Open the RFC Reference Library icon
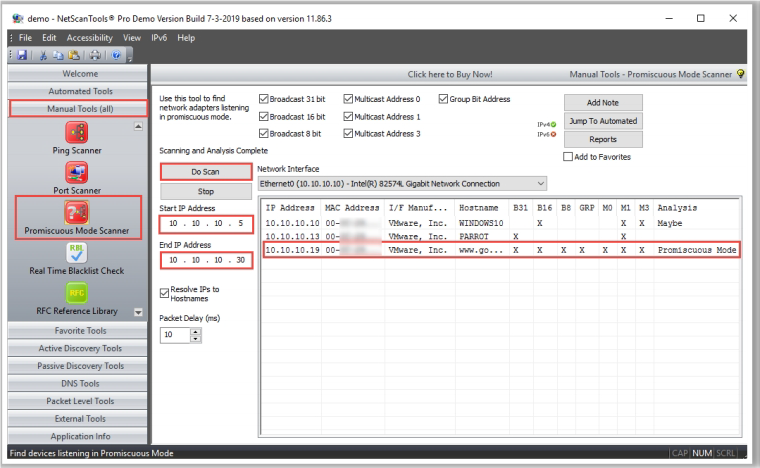760x468 pixels. tap(77, 292)
